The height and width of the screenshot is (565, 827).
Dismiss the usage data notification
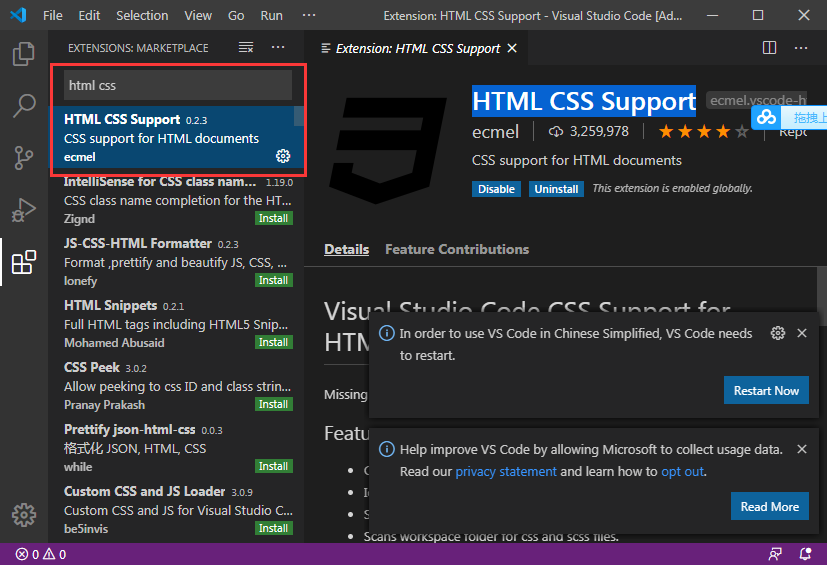[x=802, y=449]
